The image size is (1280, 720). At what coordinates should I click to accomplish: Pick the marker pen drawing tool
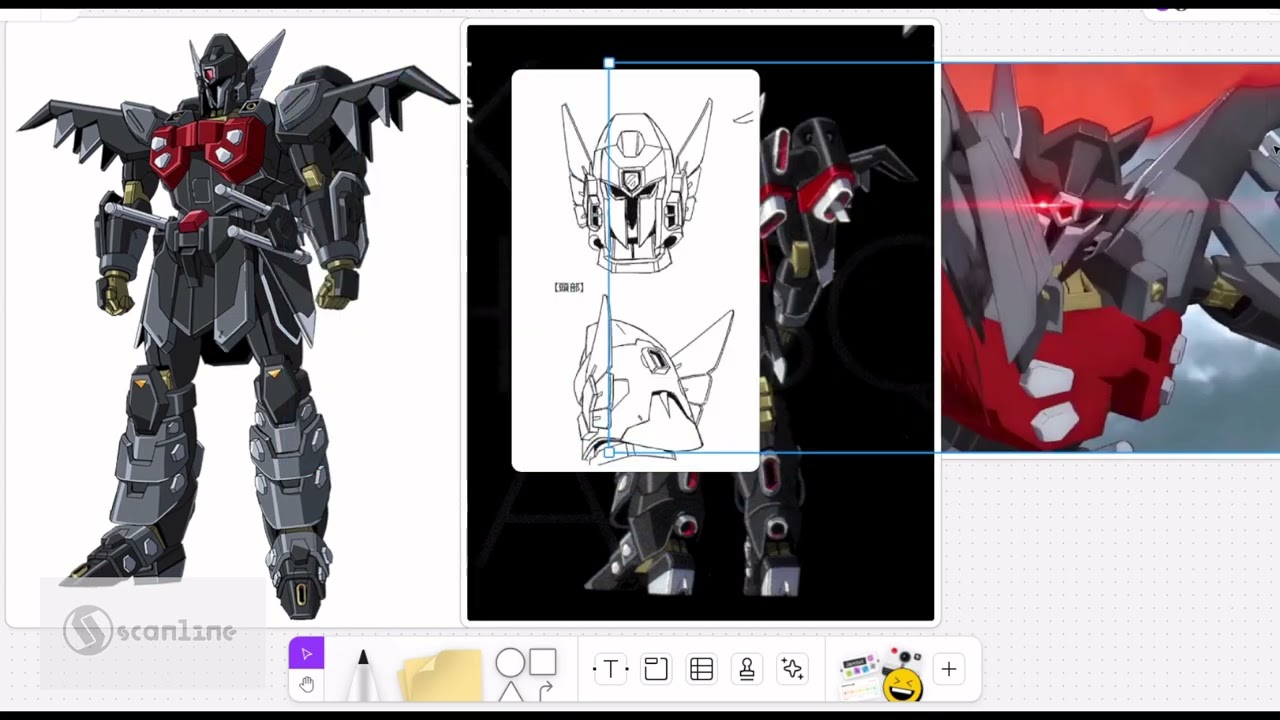(x=363, y=674)
